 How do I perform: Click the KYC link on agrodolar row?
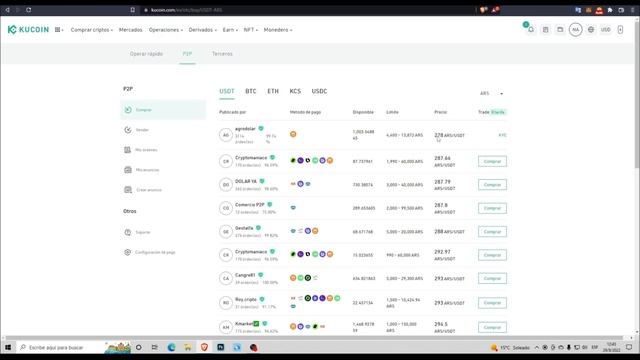coord(502,135)
